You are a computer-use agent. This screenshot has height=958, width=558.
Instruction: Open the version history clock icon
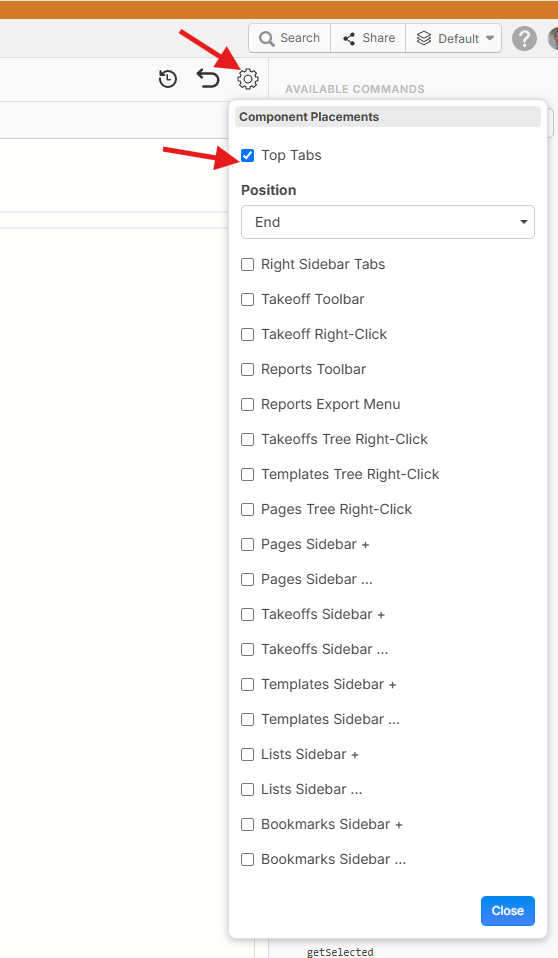(168, 79)
